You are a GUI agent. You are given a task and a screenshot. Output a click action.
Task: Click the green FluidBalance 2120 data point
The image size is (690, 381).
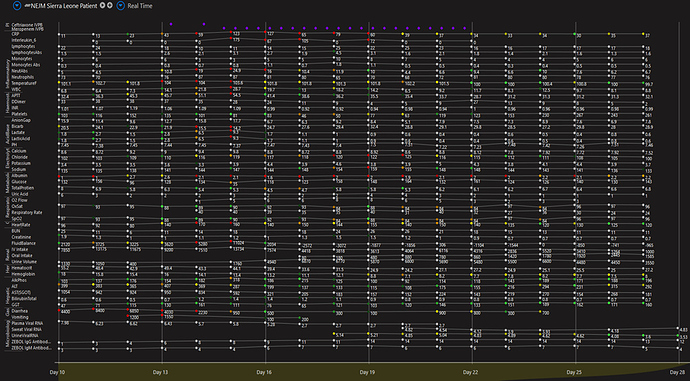59,243
